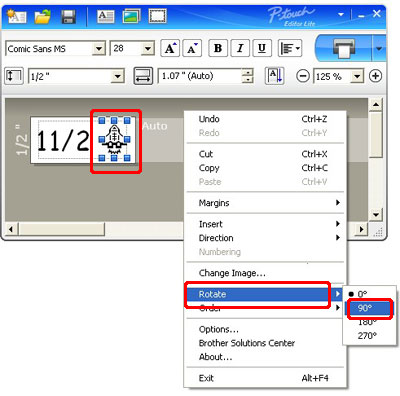Save the label with the floppy disk icon
The image size is (400, 396).
[x=69, y=16]
